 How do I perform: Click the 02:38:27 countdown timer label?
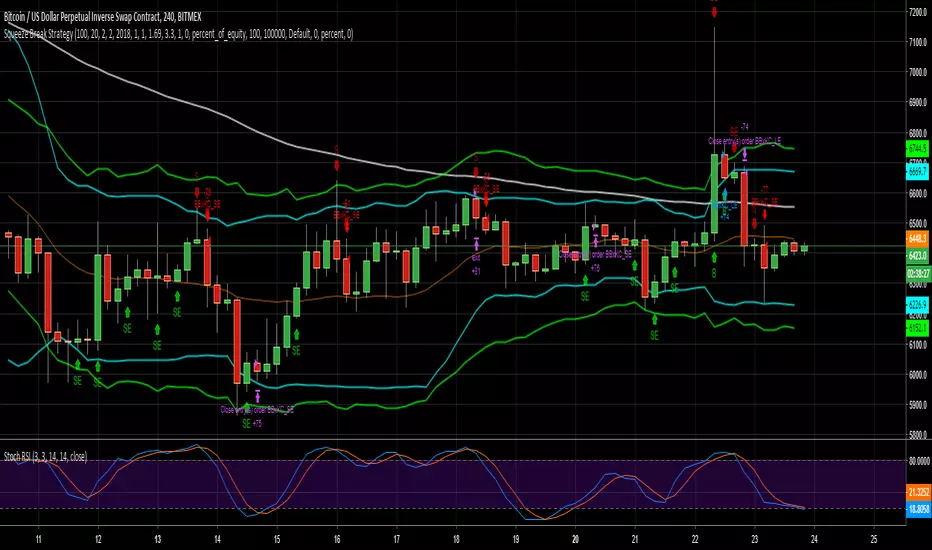click(917, 274)
